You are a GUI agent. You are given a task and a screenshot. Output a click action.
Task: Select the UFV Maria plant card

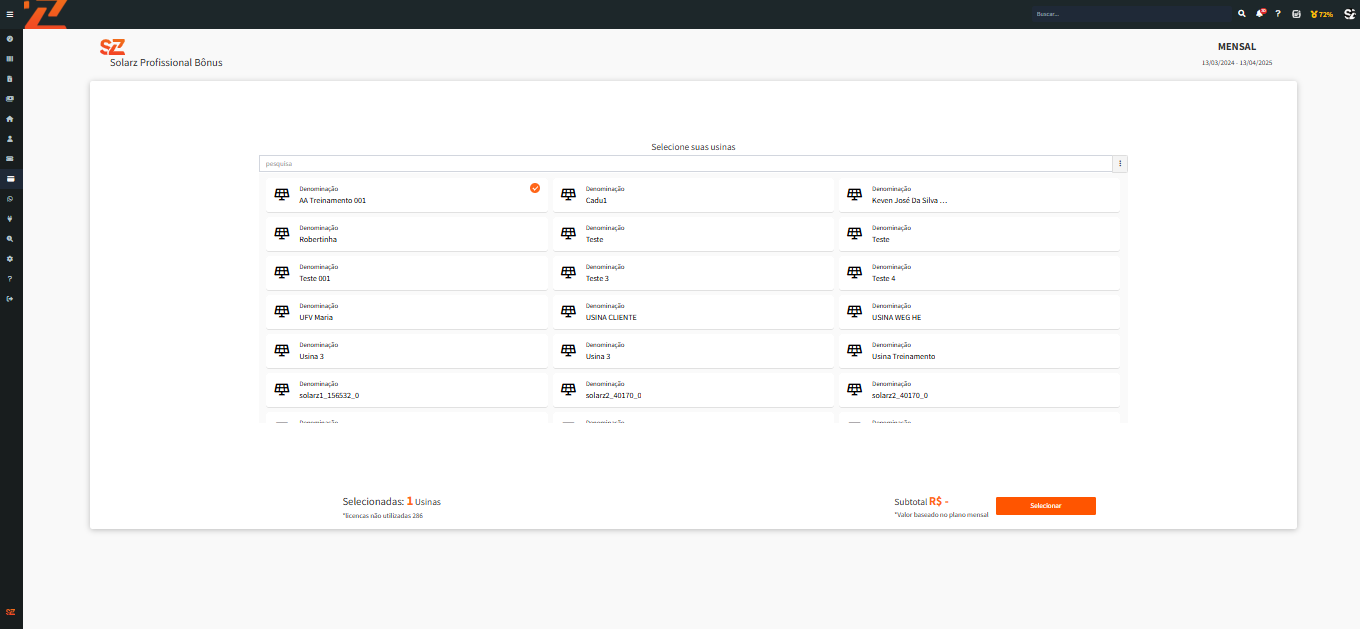tap(406, 312)
